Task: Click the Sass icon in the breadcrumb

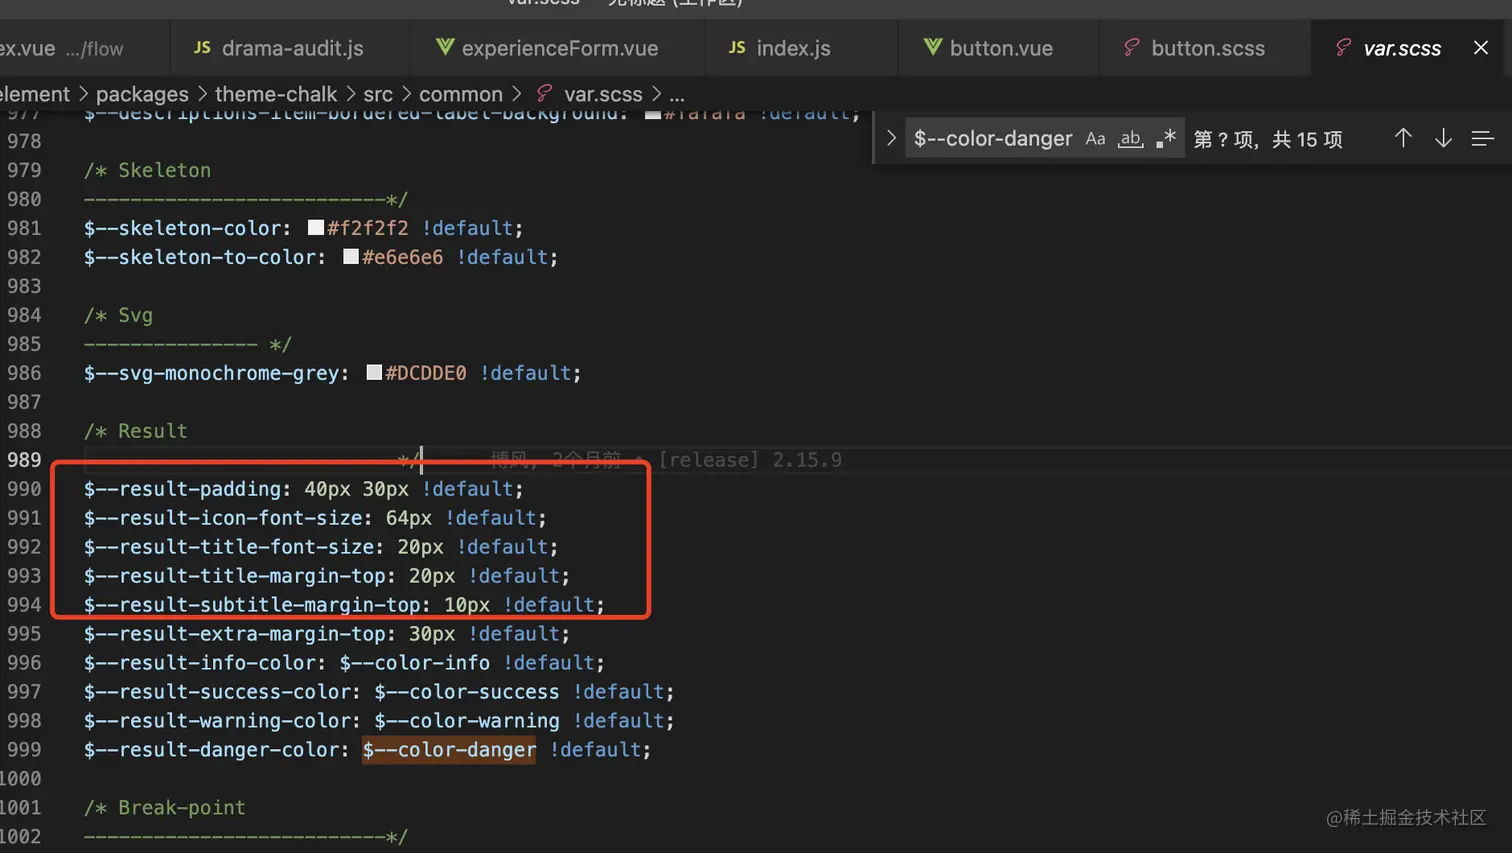Action: [544, 93]
